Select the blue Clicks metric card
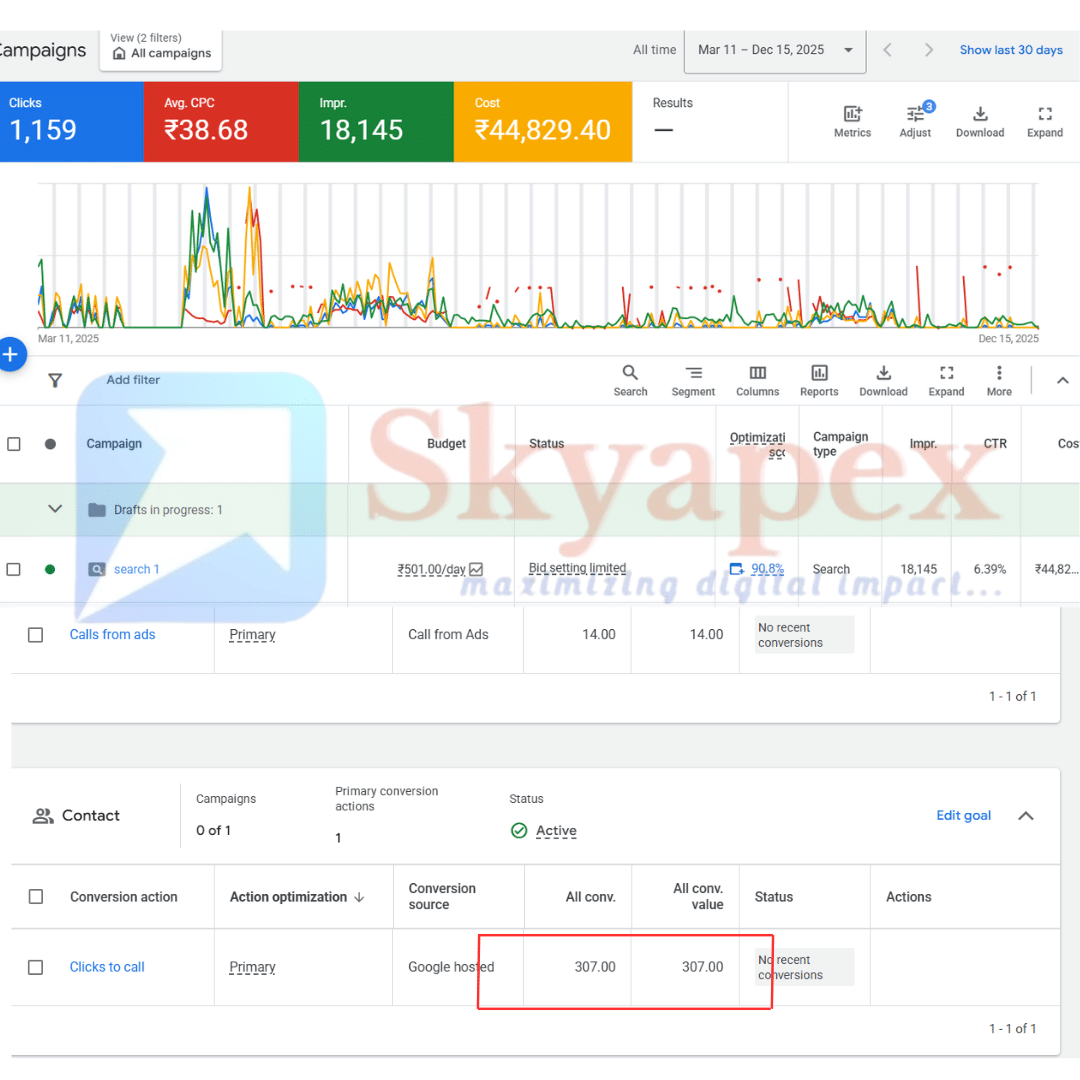The width and height of the screenshot is (1080, 1080). click(70, 121)
